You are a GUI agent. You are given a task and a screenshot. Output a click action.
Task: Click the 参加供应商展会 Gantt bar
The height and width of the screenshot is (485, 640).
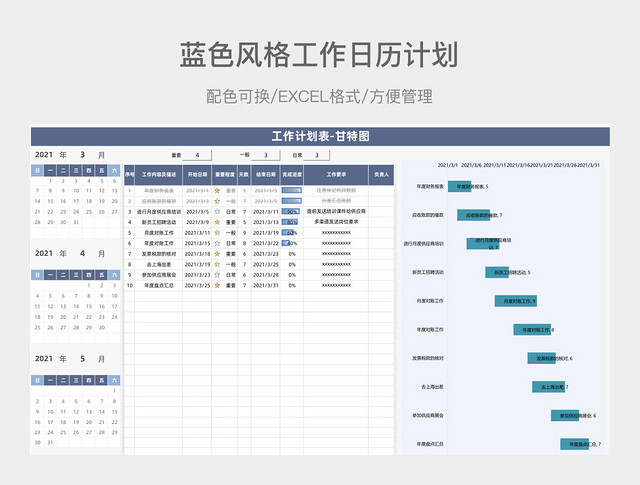(564, 415)
